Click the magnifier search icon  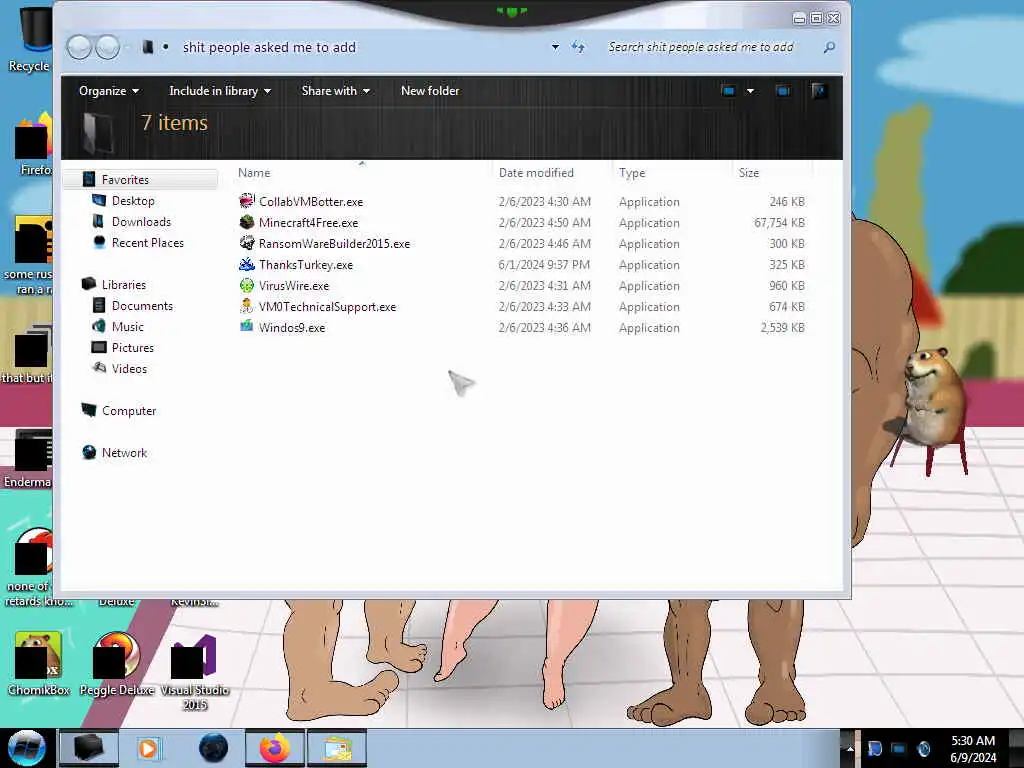tap(829, 47)
